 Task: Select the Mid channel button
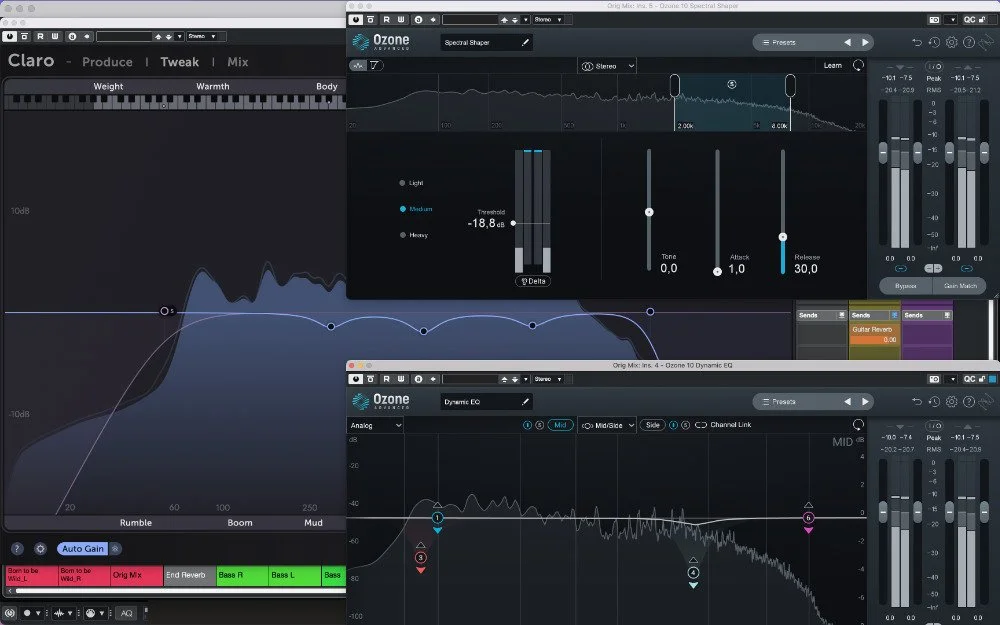(560, 425)
